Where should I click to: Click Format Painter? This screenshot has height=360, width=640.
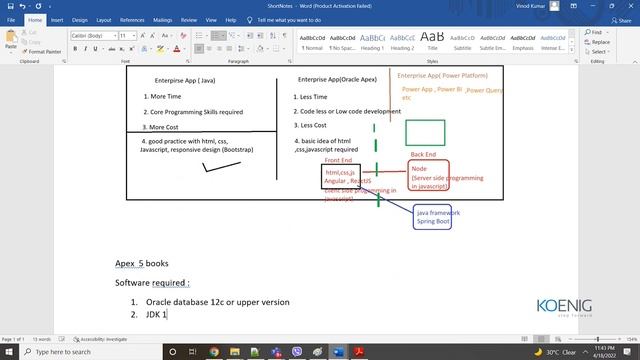[42, 52]
